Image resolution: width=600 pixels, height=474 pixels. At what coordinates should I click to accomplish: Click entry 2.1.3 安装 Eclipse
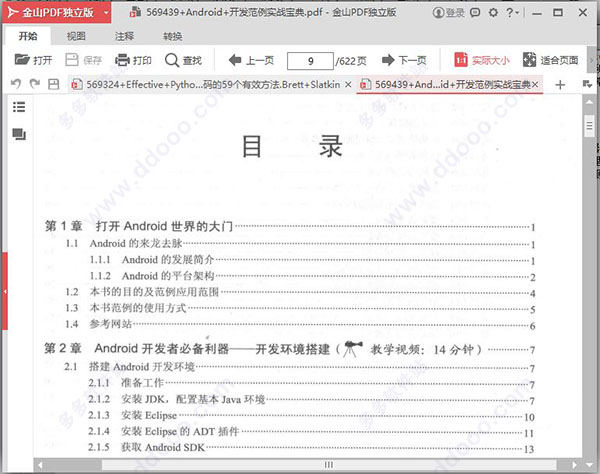point(311,415)
